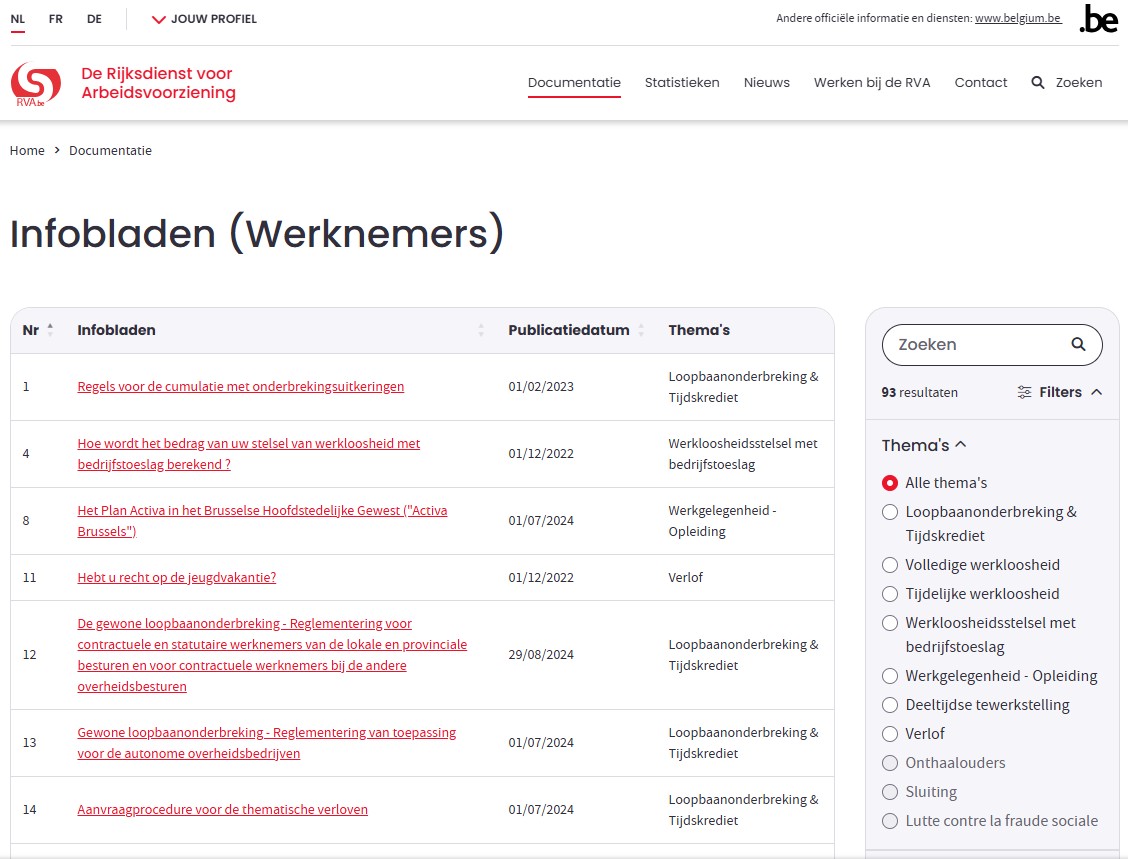Image resolution: width=1128 pixels, height=859 pixels.
Task: Click inside the Zoeken search input field
Action: pyautogui.click(x=960, y=344)
